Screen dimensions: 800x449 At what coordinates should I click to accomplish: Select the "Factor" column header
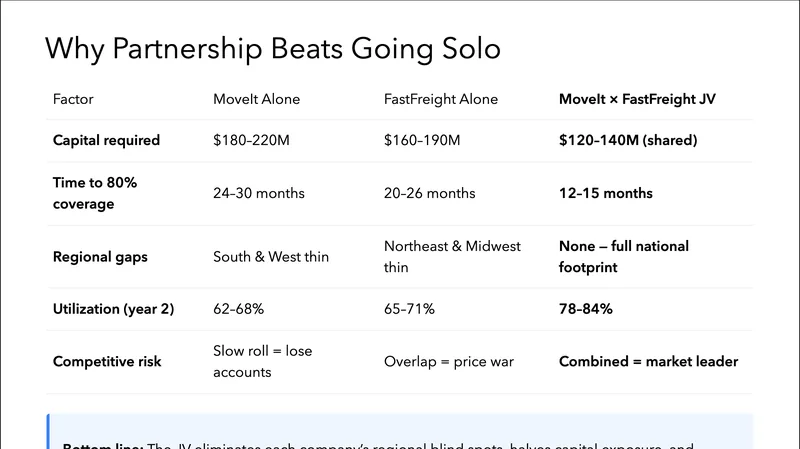pyautogui.click(x=73, y=100)
